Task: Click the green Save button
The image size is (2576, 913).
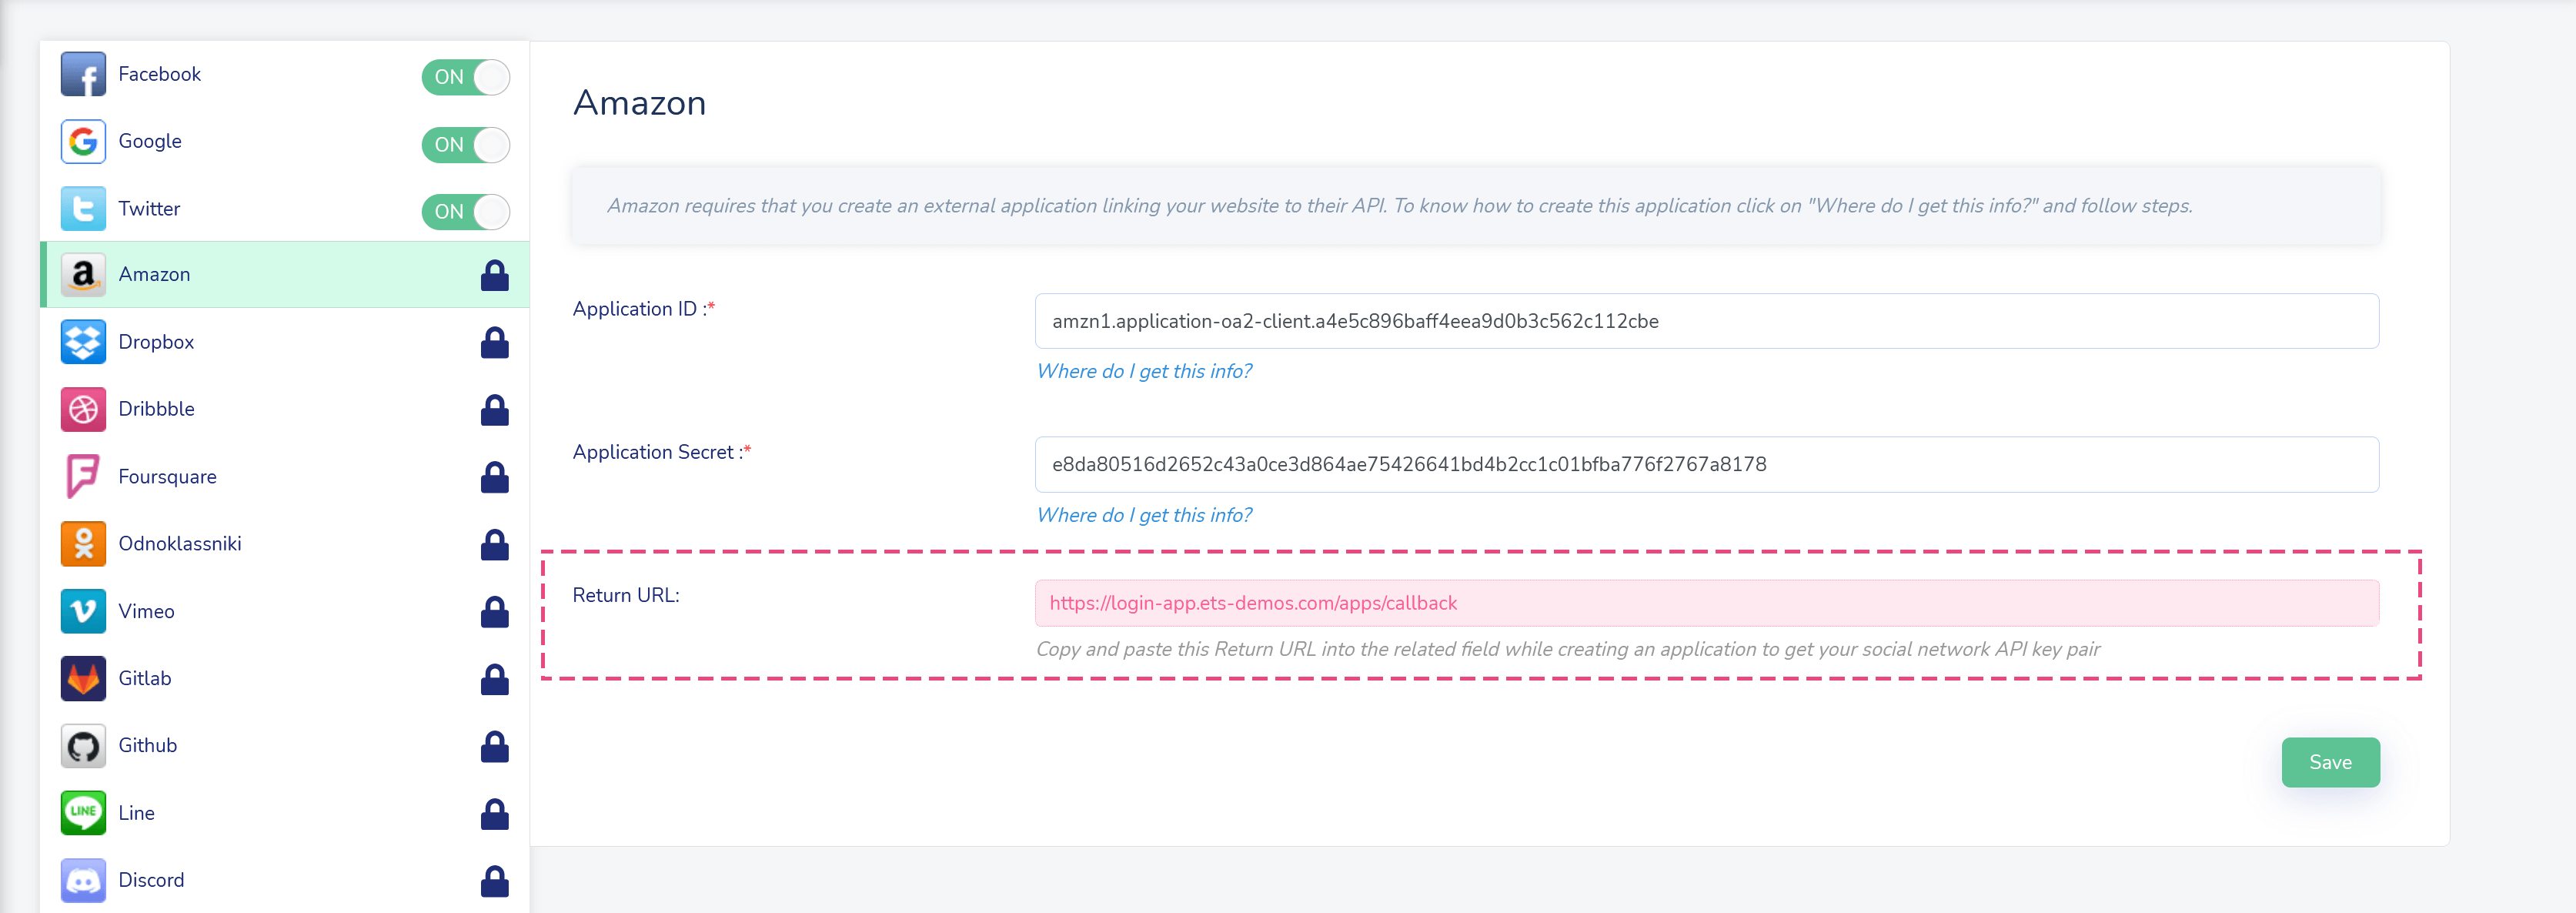Action: [x=2330, y=763]
